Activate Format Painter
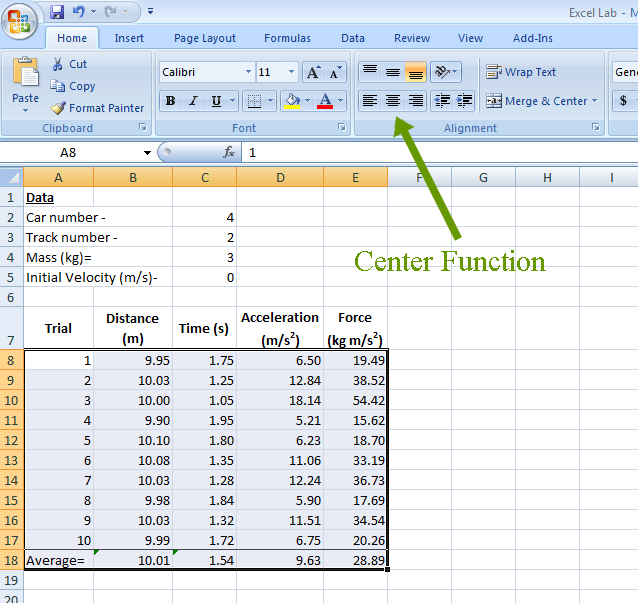This screenshot has height=603, width=638. point(97,108)
